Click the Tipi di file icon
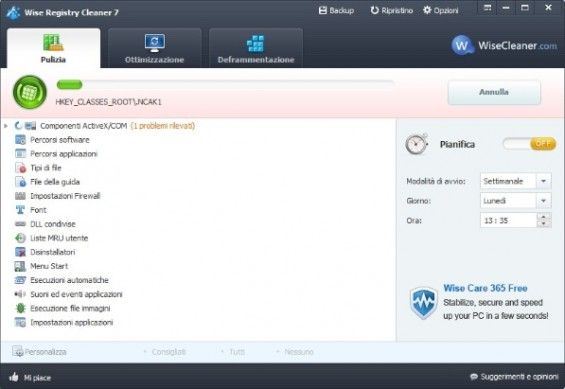This screenshot has width=565, height=389. tap(20, 168)
